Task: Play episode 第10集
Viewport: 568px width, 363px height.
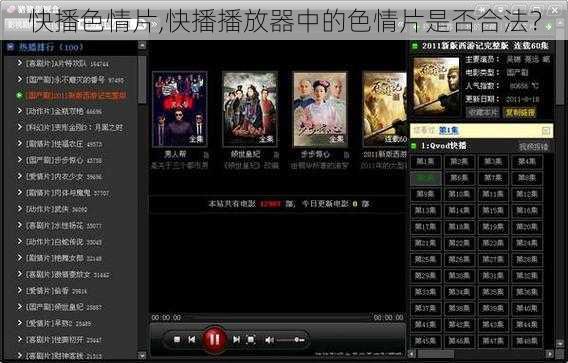Action: coord(459,194)
